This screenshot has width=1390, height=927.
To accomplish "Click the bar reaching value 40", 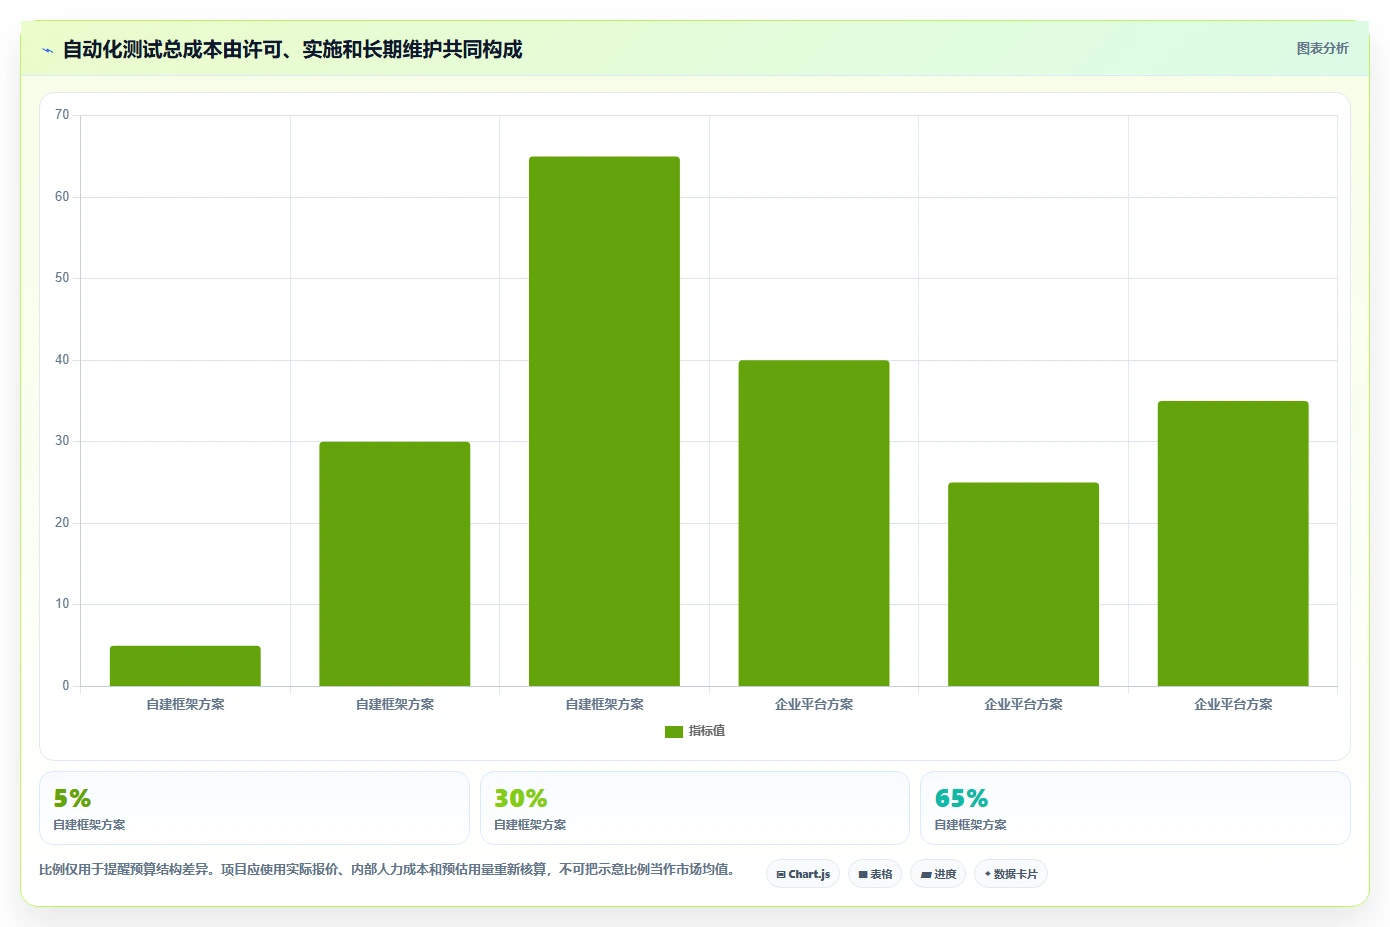I will point(814,523).
